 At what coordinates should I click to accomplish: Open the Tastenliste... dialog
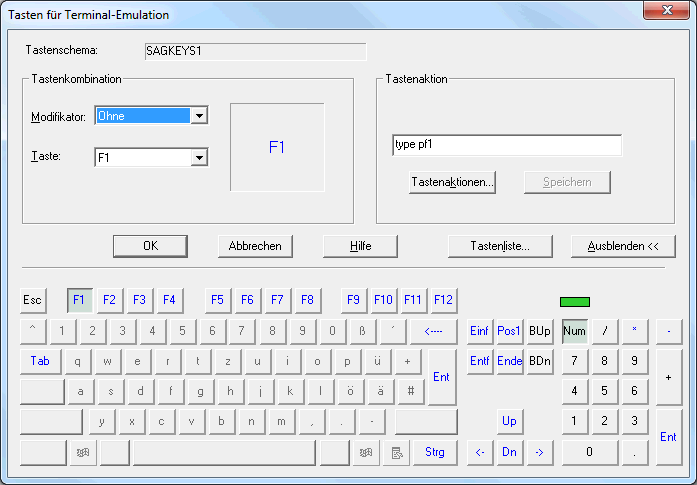(x=500, y=246)
